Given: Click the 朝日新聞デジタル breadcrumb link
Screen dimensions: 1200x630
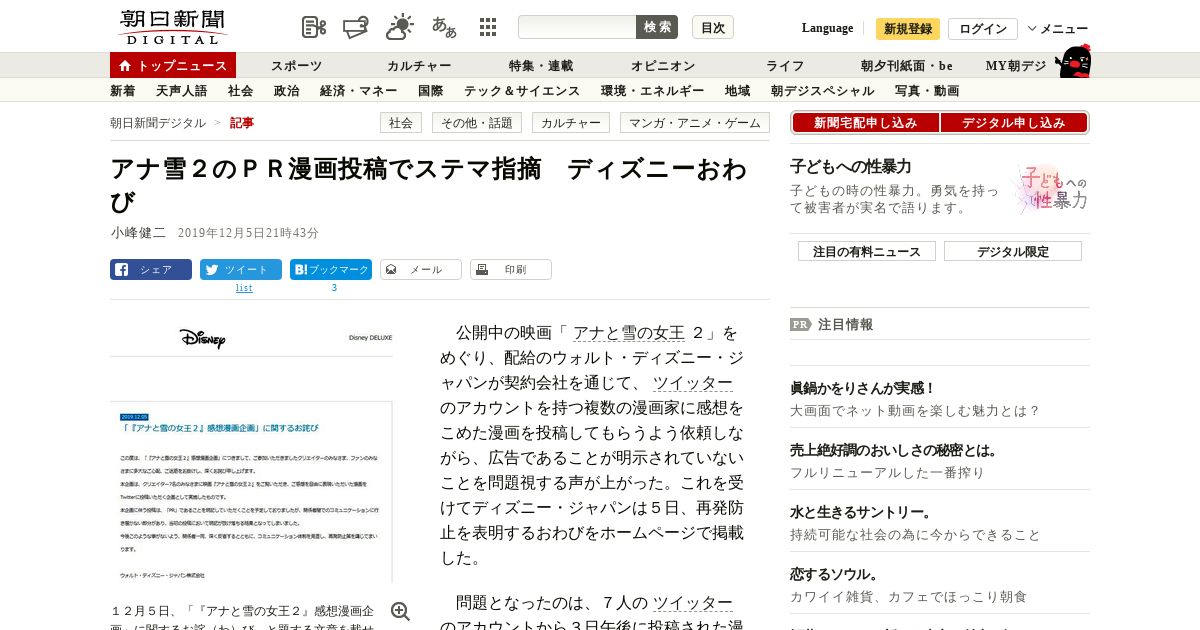Looking at the screenshot, I should click(x=158, y=123).
